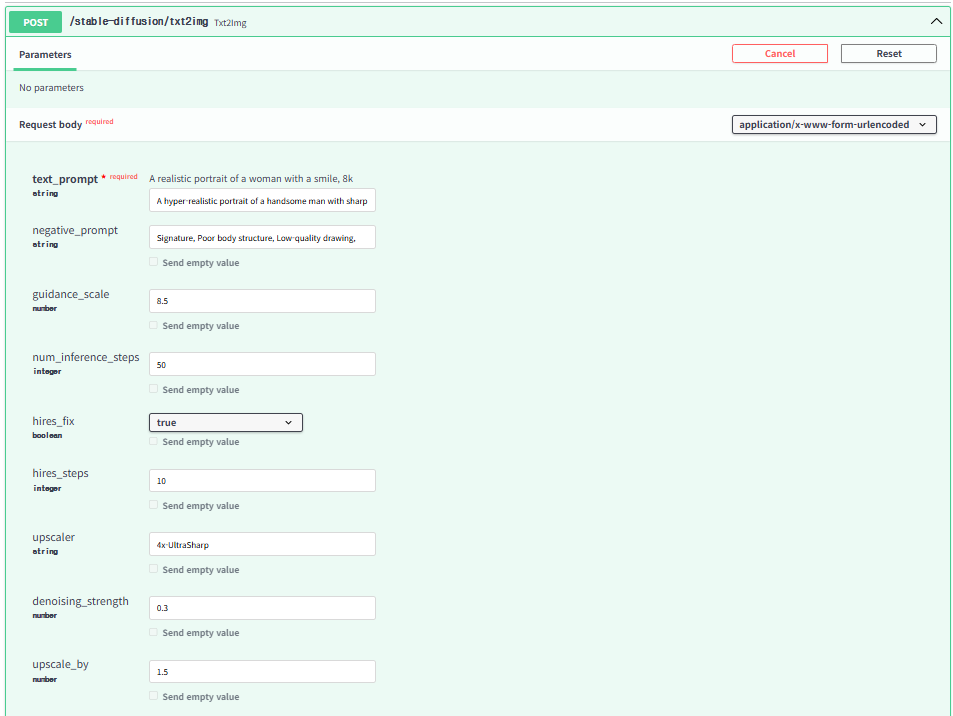Collapse the txt2img endpoint chevron

click(x=936, y=21)
